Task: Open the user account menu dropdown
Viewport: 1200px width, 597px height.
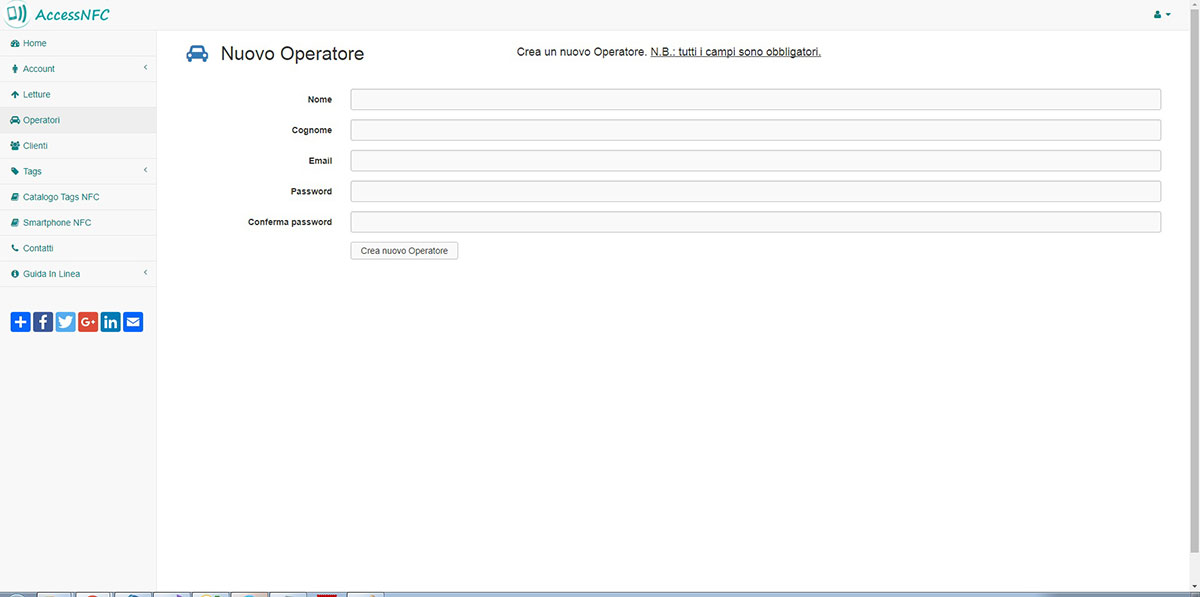Action: pyautogui.click(x=1162, y=15)
